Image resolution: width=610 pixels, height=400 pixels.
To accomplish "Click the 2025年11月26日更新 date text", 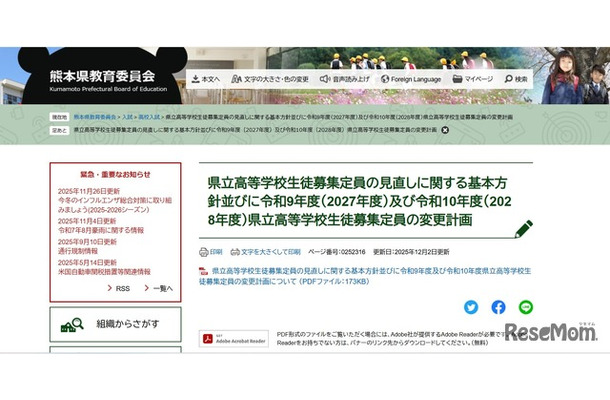I will (89, 191).
